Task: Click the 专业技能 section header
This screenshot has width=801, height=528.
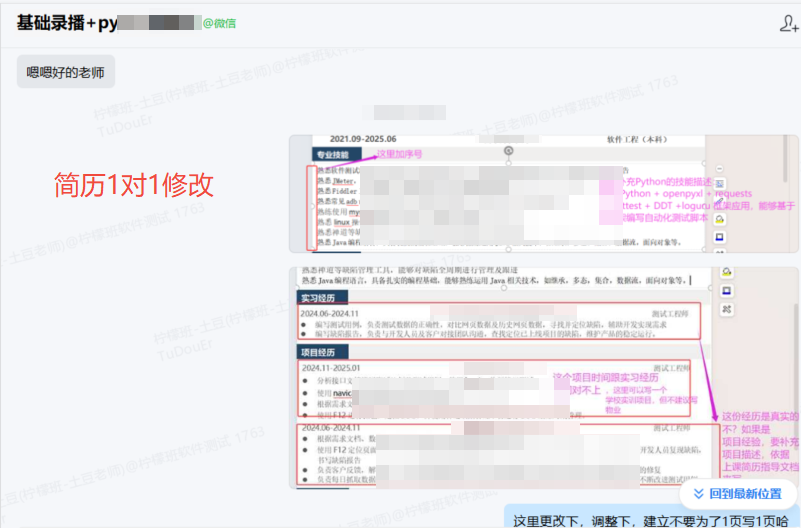Action: (333, 156)
